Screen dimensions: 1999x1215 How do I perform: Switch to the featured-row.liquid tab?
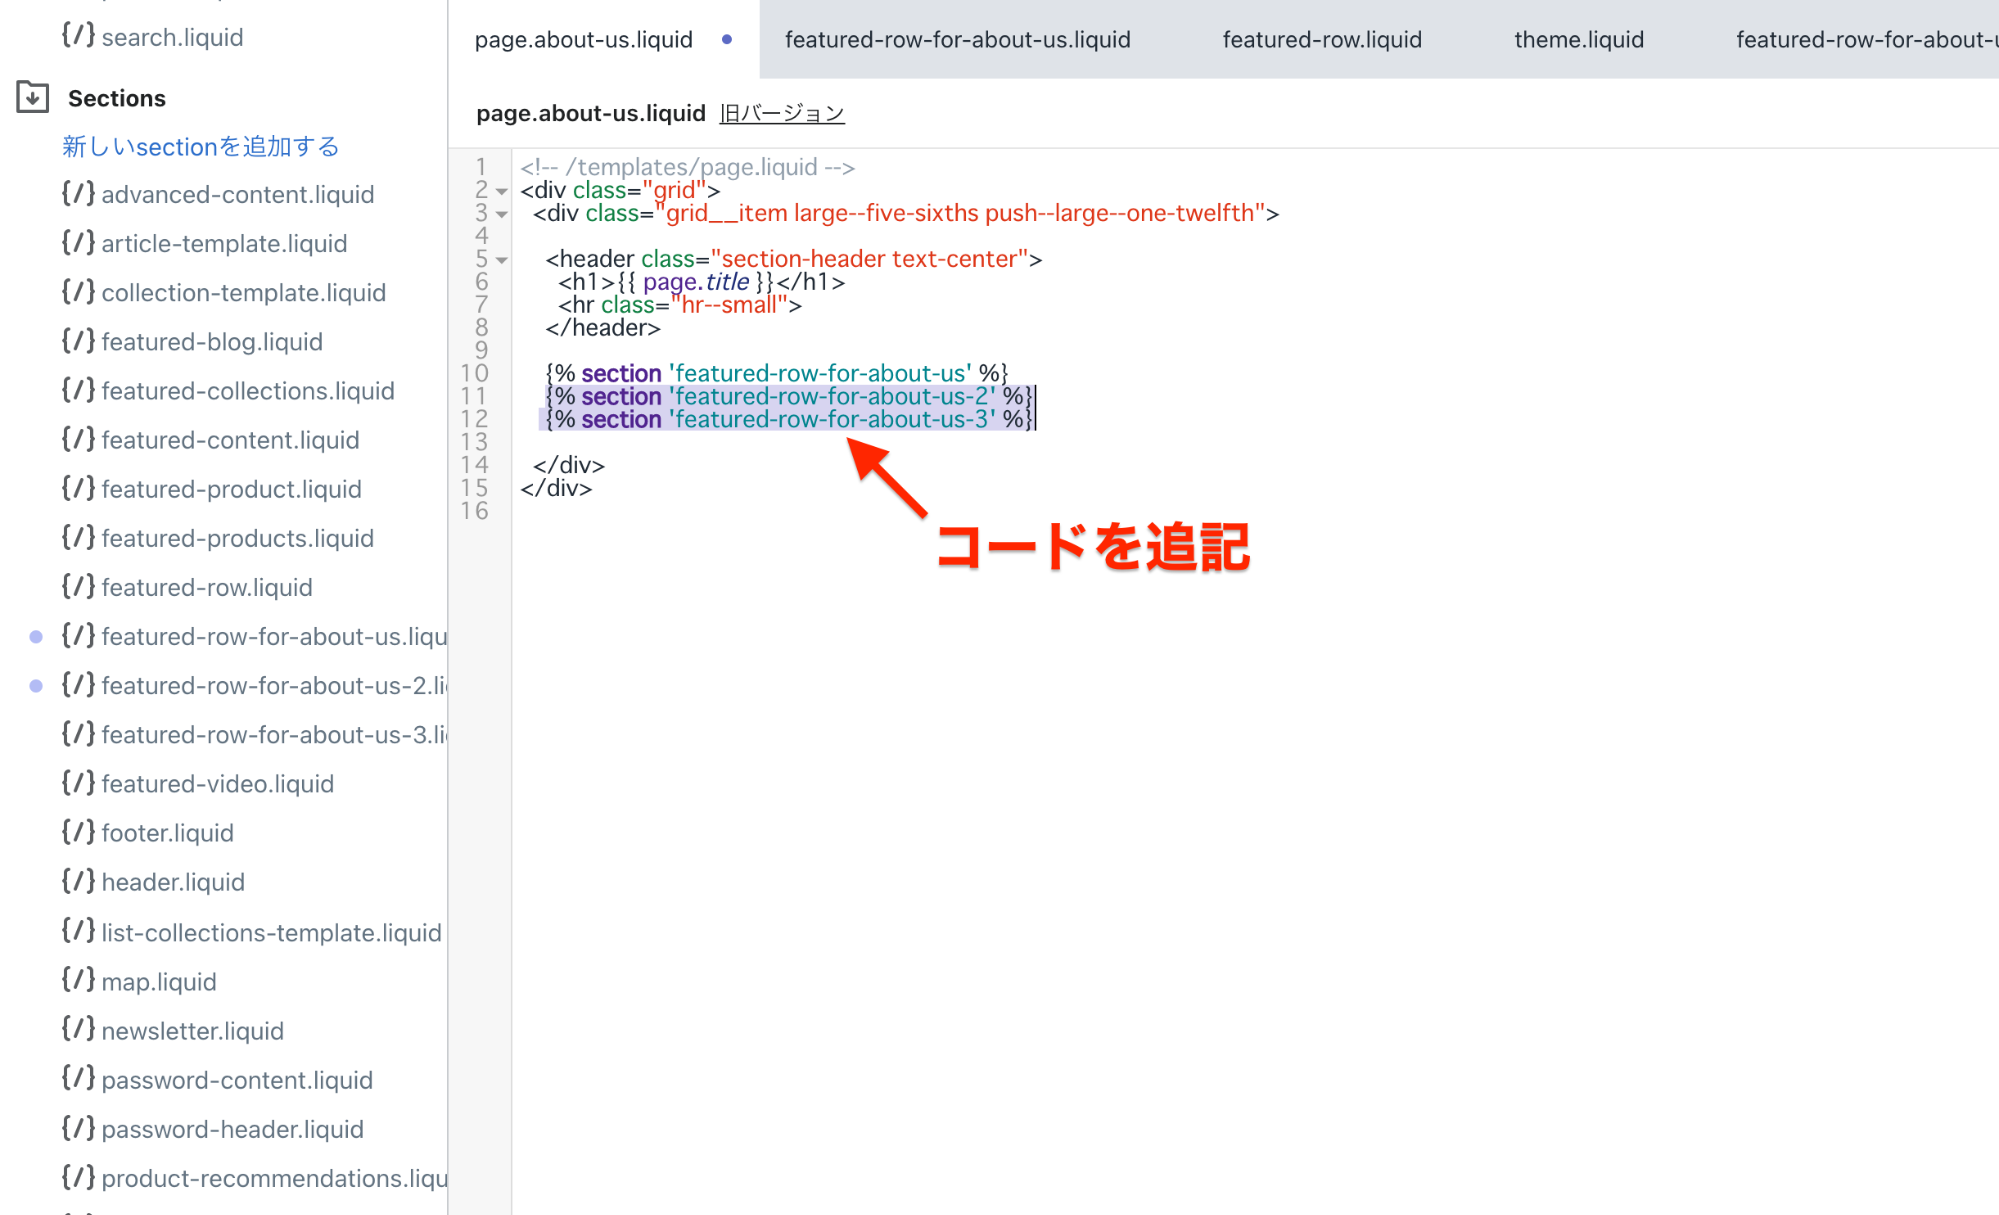[x=1321, y=40]
